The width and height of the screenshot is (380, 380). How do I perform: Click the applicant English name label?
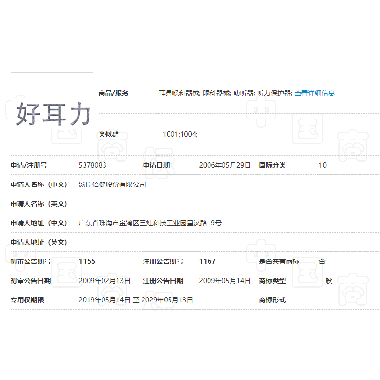click(39, 204)
